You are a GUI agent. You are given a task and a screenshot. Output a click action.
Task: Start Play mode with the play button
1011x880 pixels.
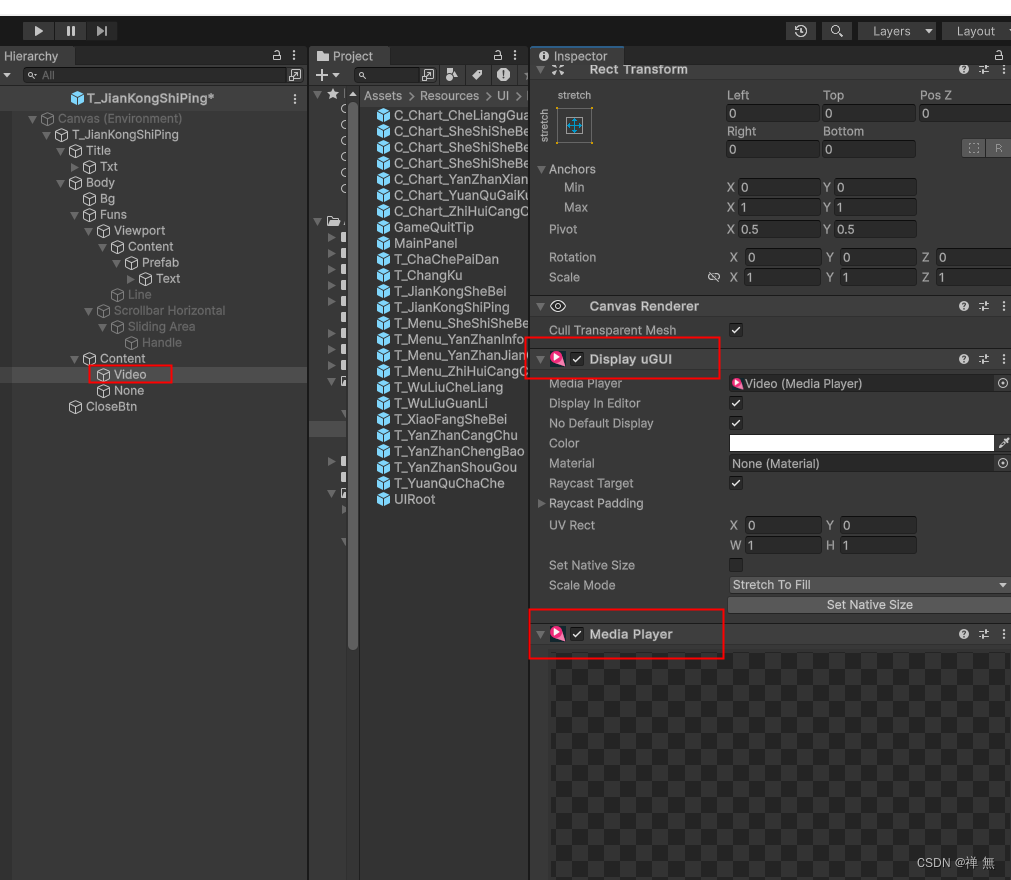tap(38, 31)
